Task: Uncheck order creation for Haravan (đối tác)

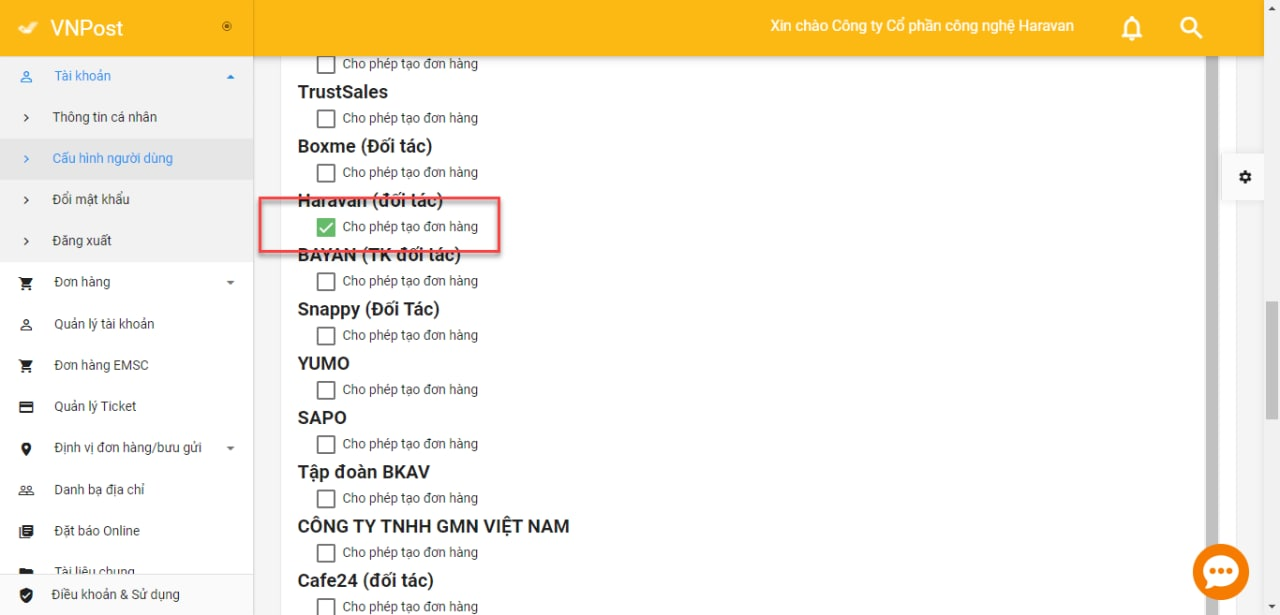Action: [x=326, y=227]
